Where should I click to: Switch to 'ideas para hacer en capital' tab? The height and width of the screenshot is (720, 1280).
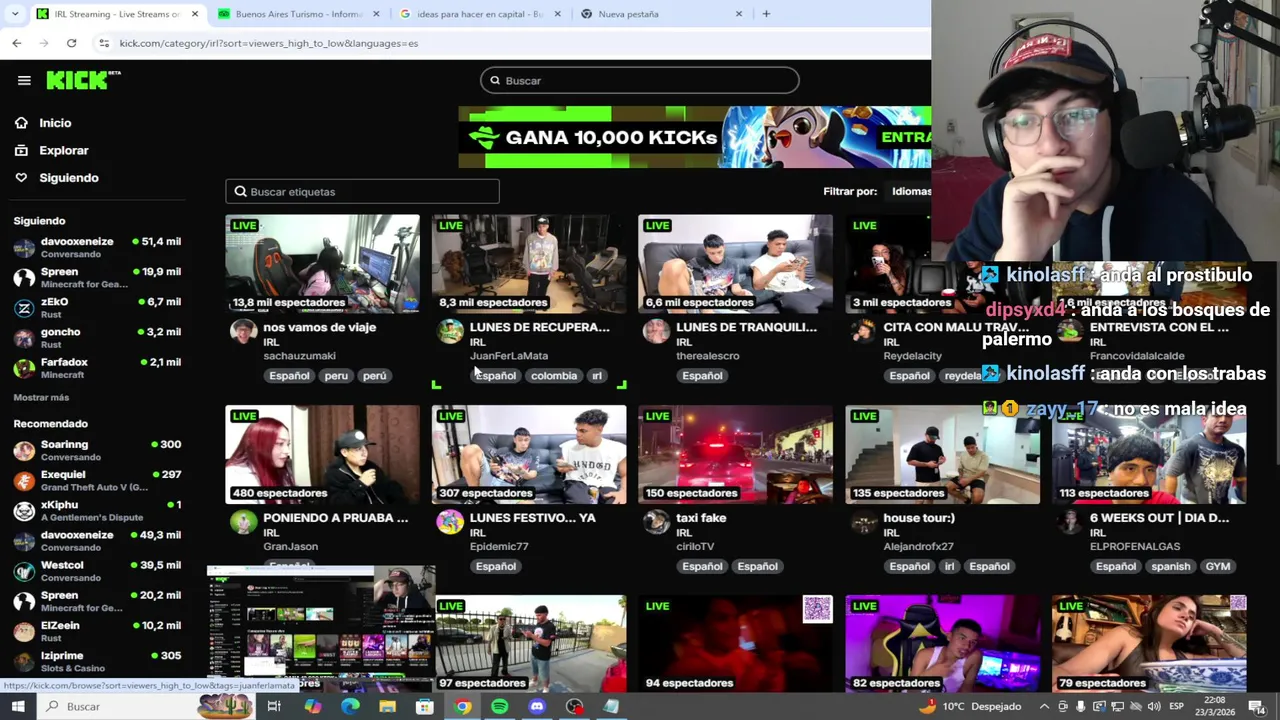(478, 14)
